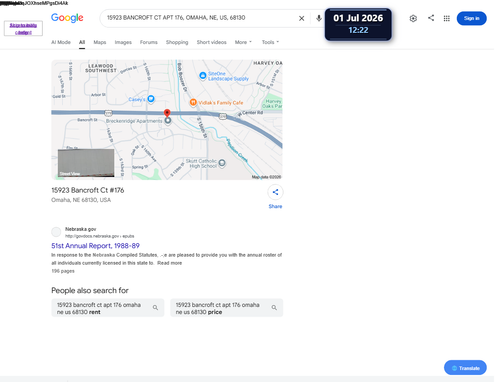Image resolution: width=500 pixels, height=382 pixels.
Task: Select the All results tab
Action: point(82,42)
